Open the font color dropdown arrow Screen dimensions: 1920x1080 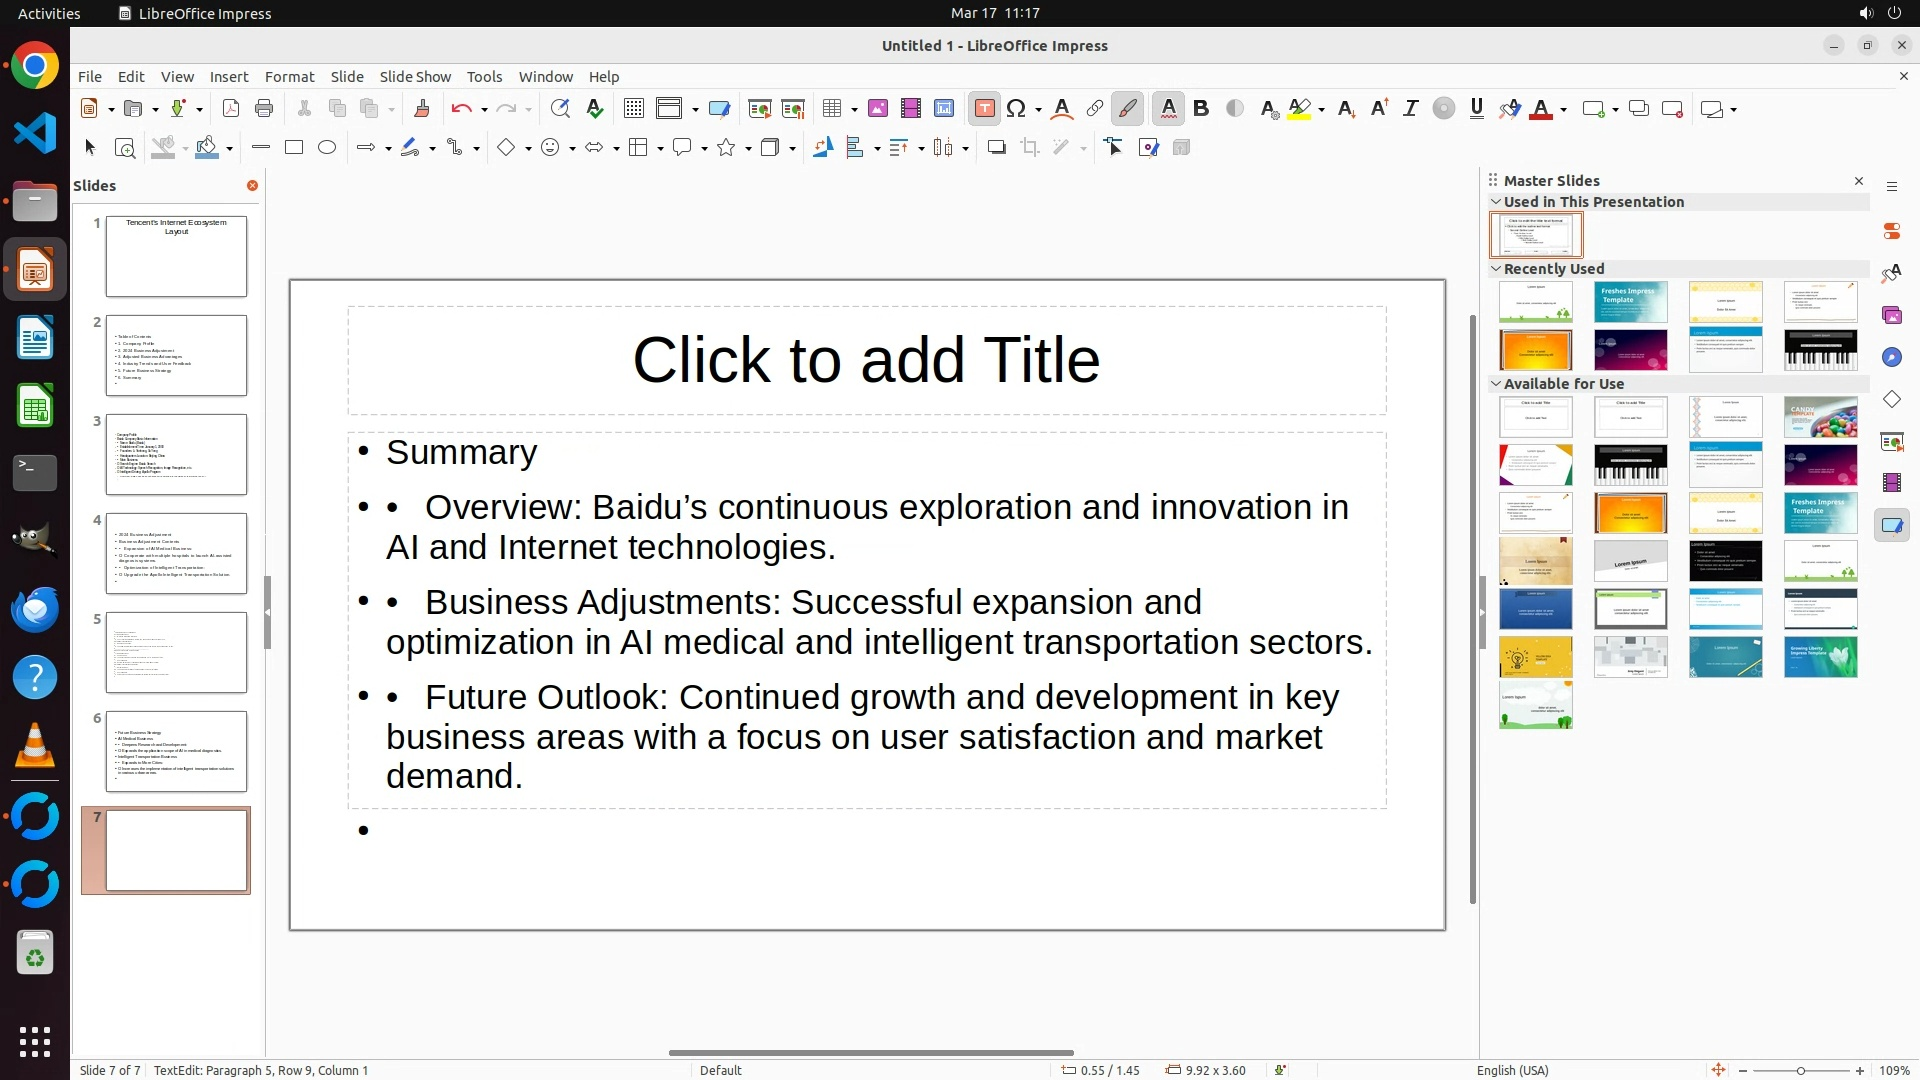pyautogui.click(x=1564, y=110)
